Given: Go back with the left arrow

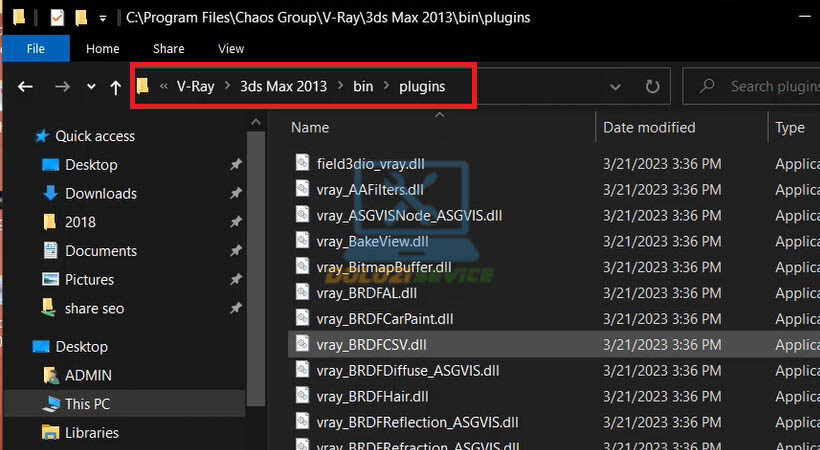Looking at the screenshot, I should (25, 86).
